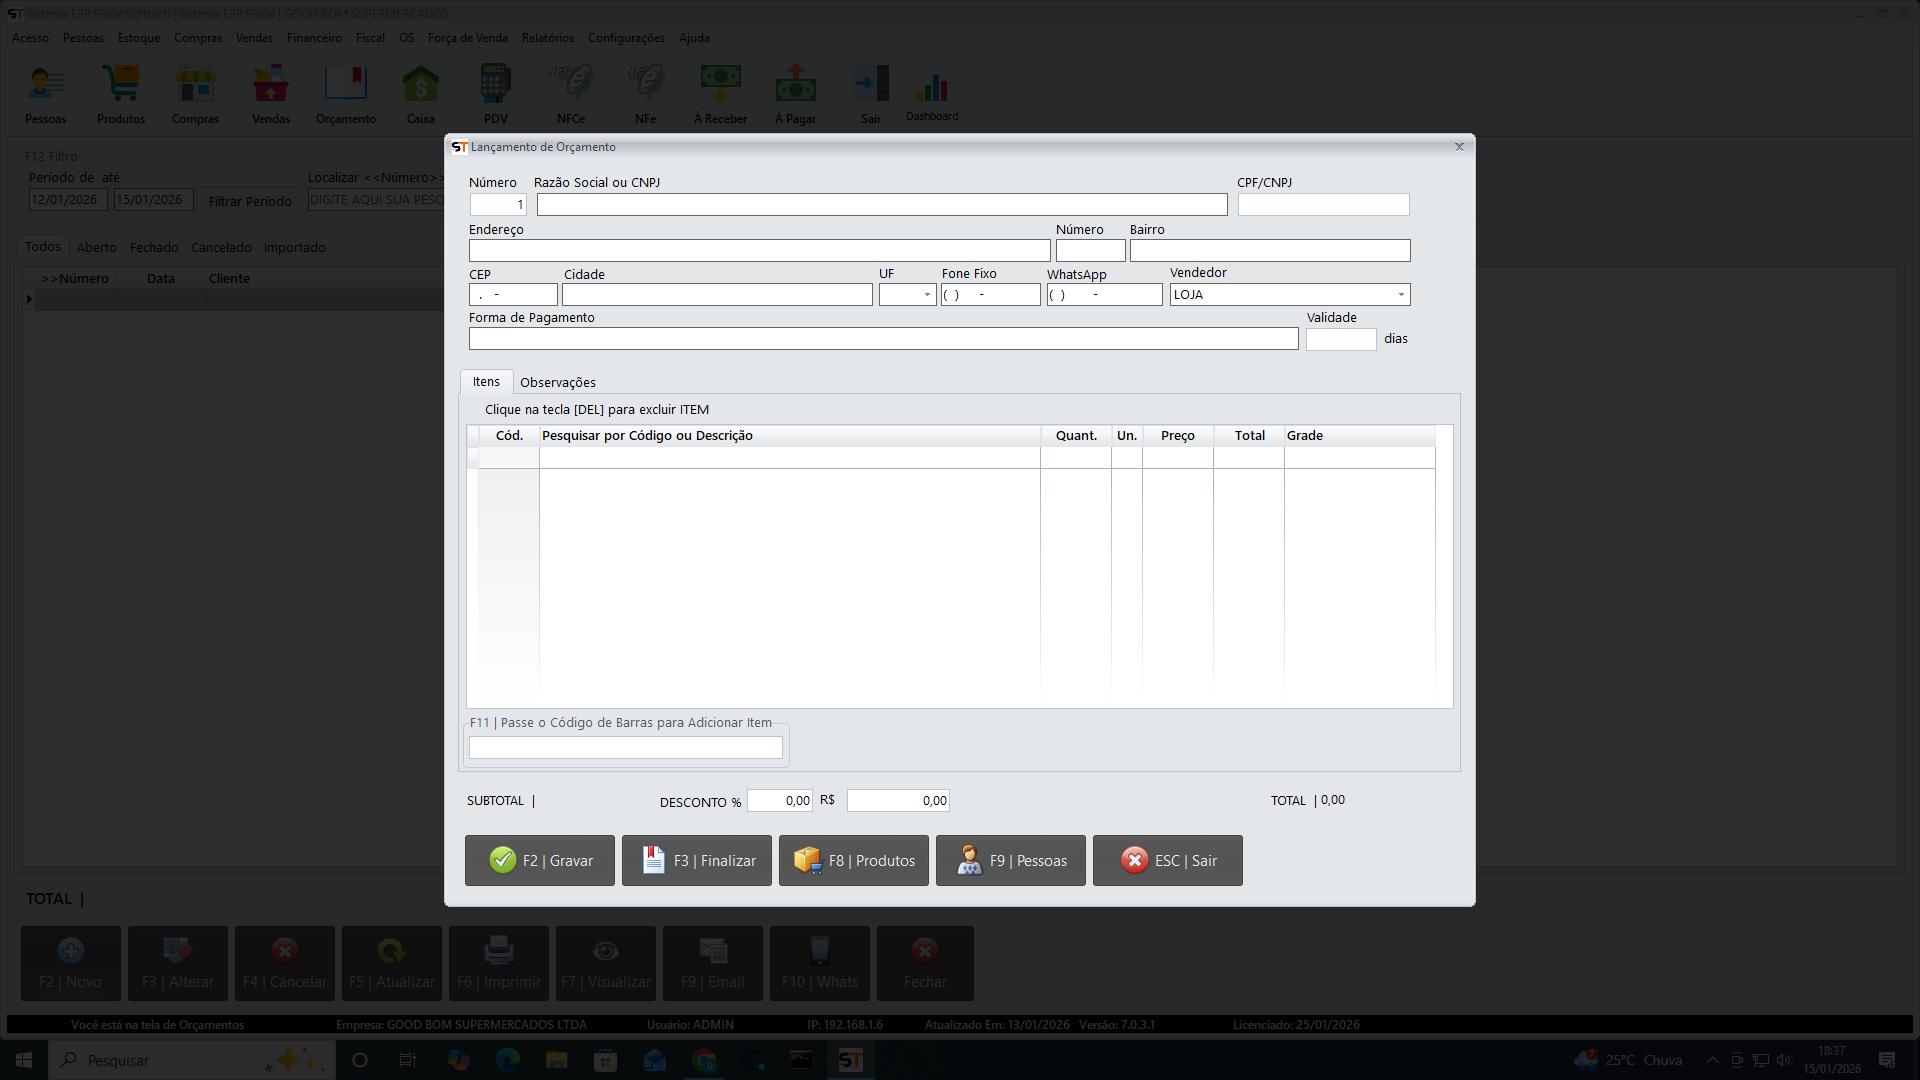Screen dimensions: 1920x1080
Task: Expand the UF state dropdown
Action: [927, 295]
